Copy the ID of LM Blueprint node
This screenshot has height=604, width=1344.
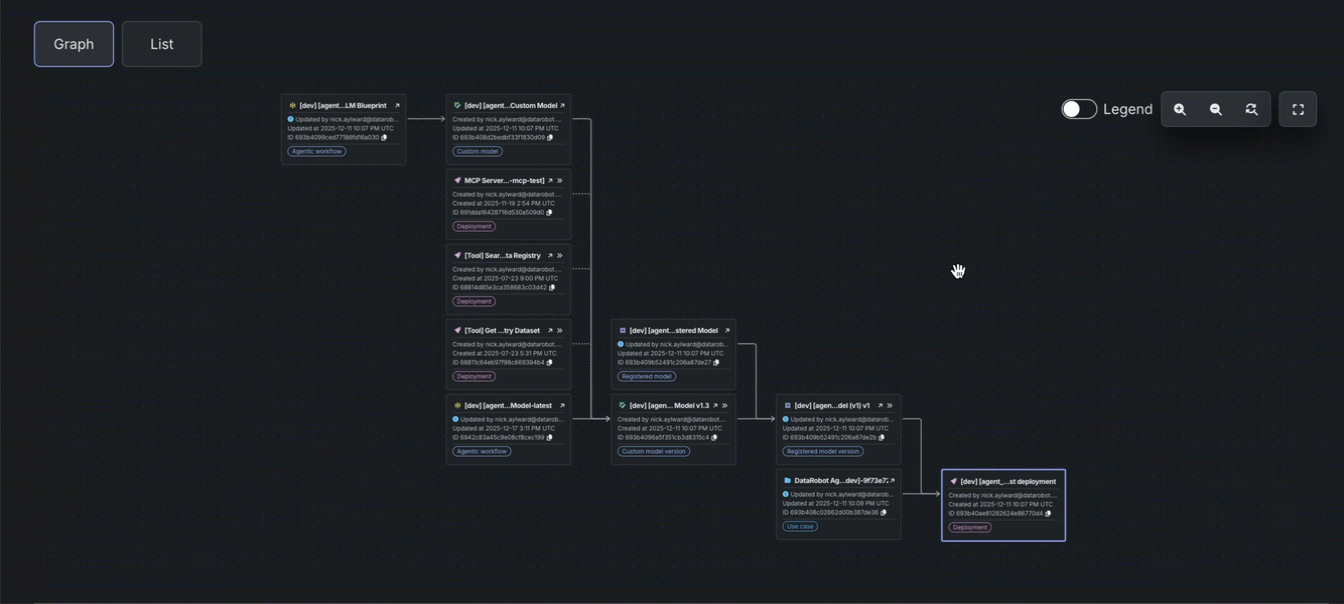click(384, 138)
